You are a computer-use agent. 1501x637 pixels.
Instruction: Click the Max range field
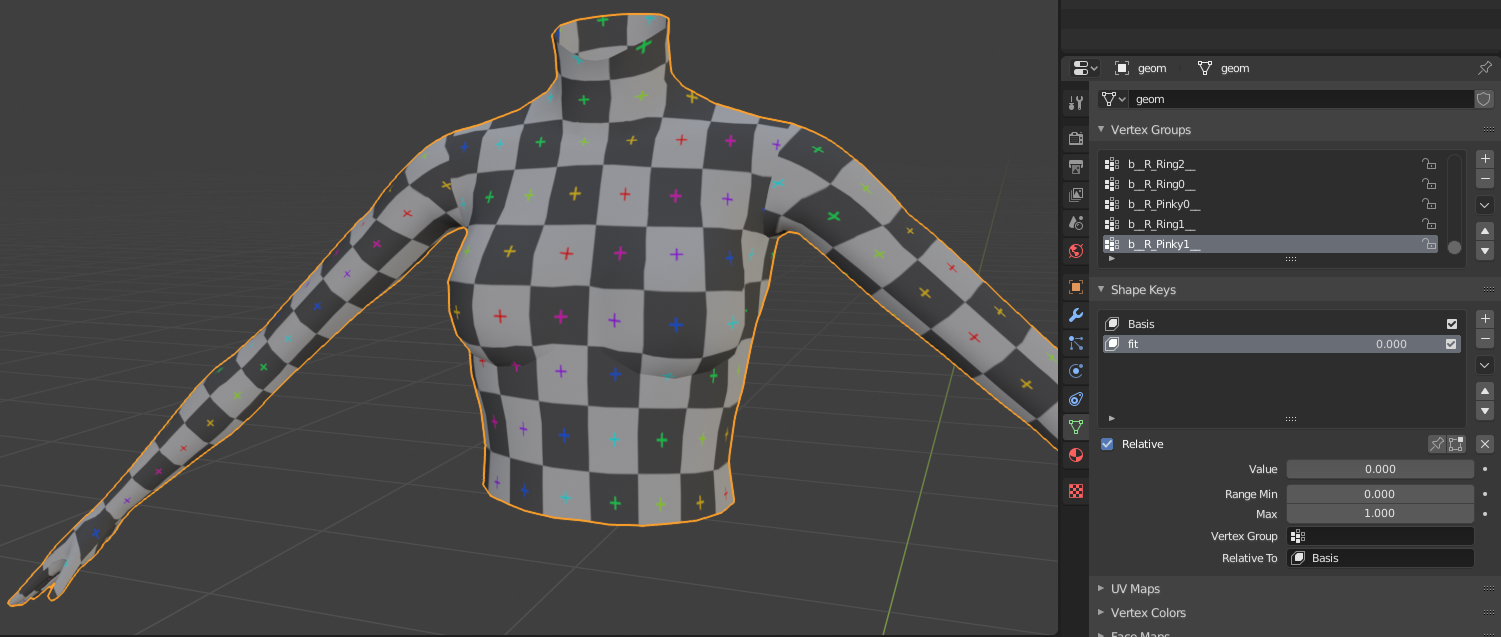1380,513
